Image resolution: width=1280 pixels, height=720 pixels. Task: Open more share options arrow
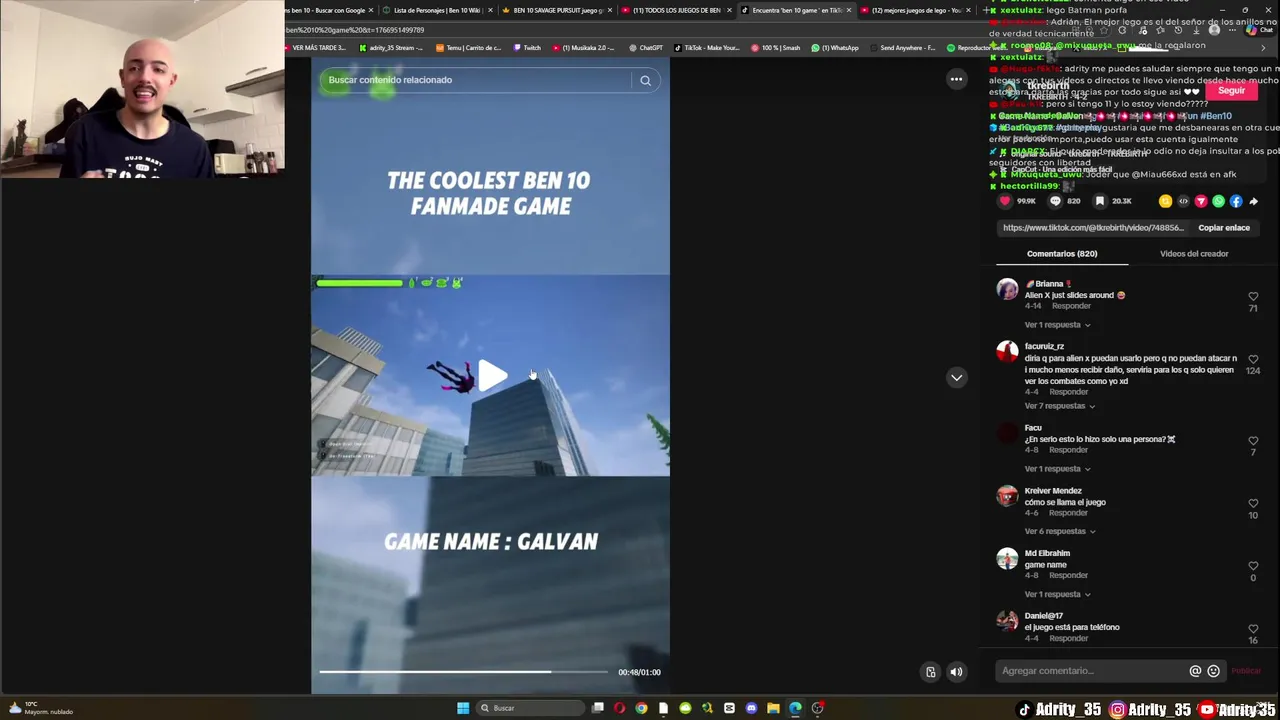click(x=1253, y=201)
